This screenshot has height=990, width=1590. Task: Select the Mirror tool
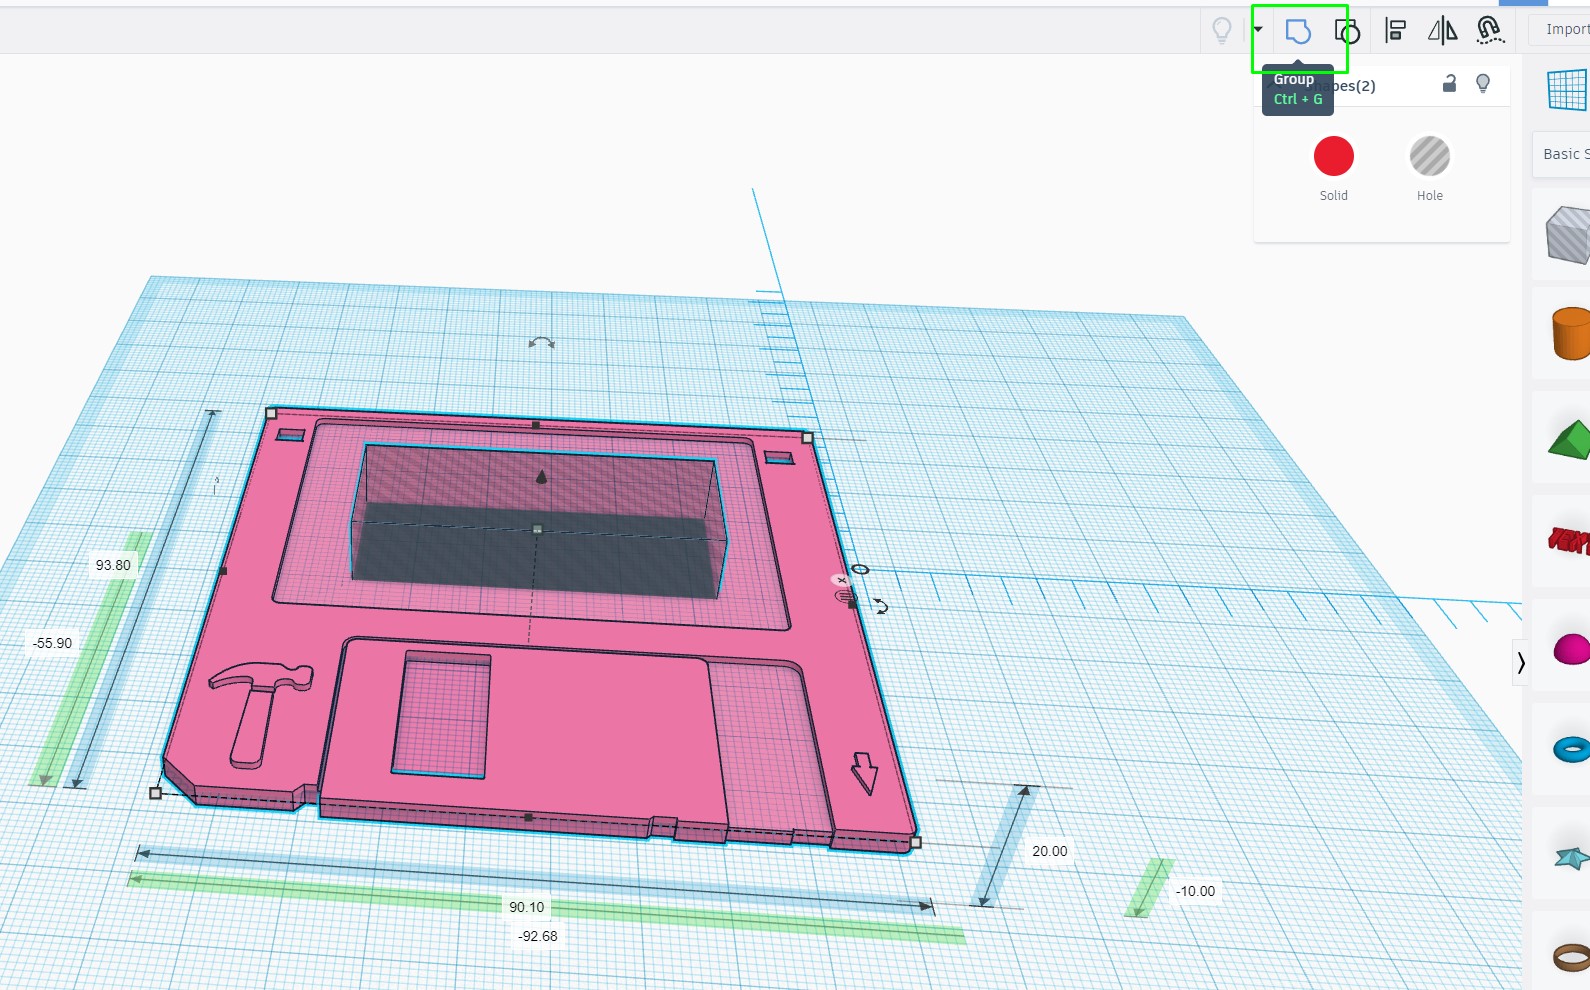tap(1442, 31)
